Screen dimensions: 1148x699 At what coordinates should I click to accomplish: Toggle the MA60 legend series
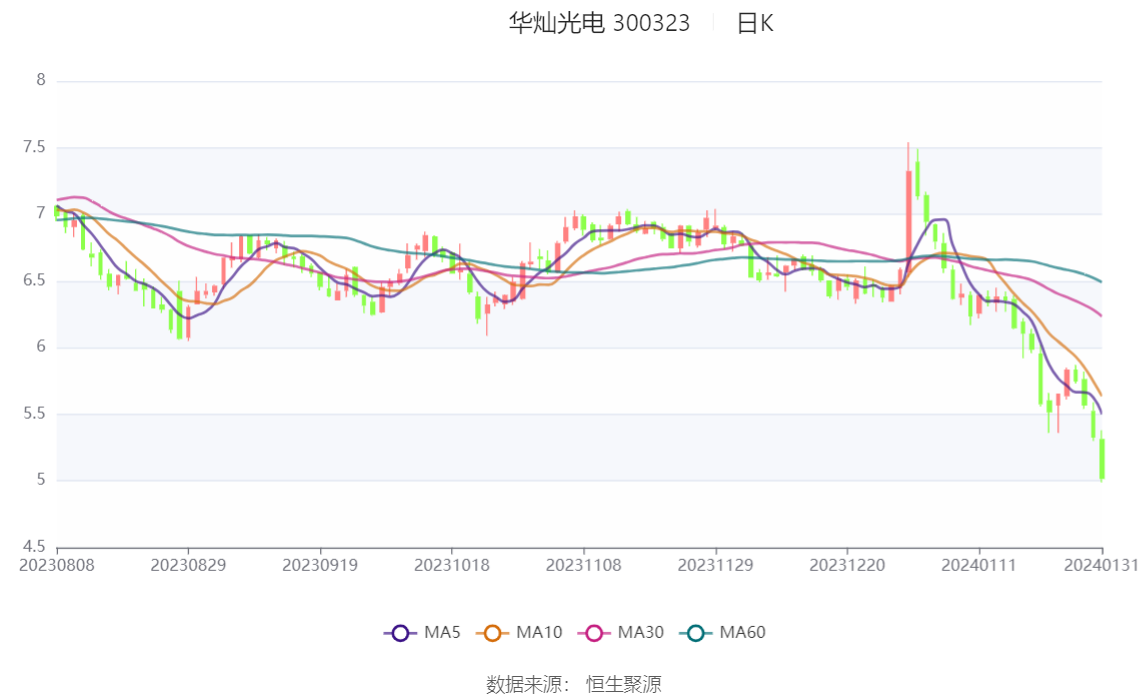723,632
